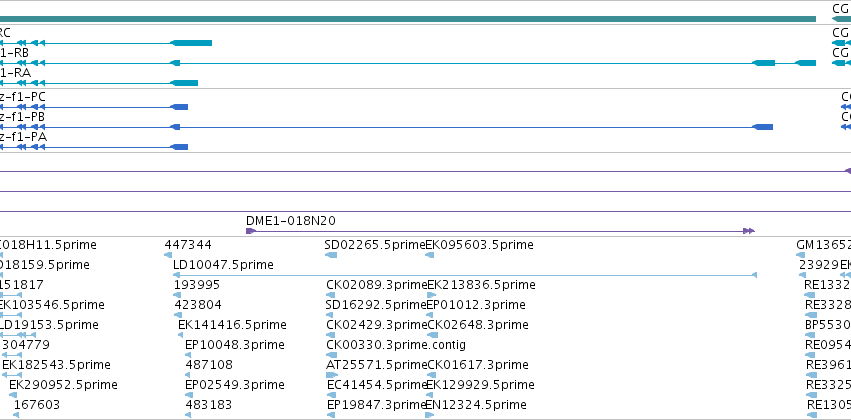Click the LD10047.5prime long EST line
The image size is (851, 420).
(465, 275)
